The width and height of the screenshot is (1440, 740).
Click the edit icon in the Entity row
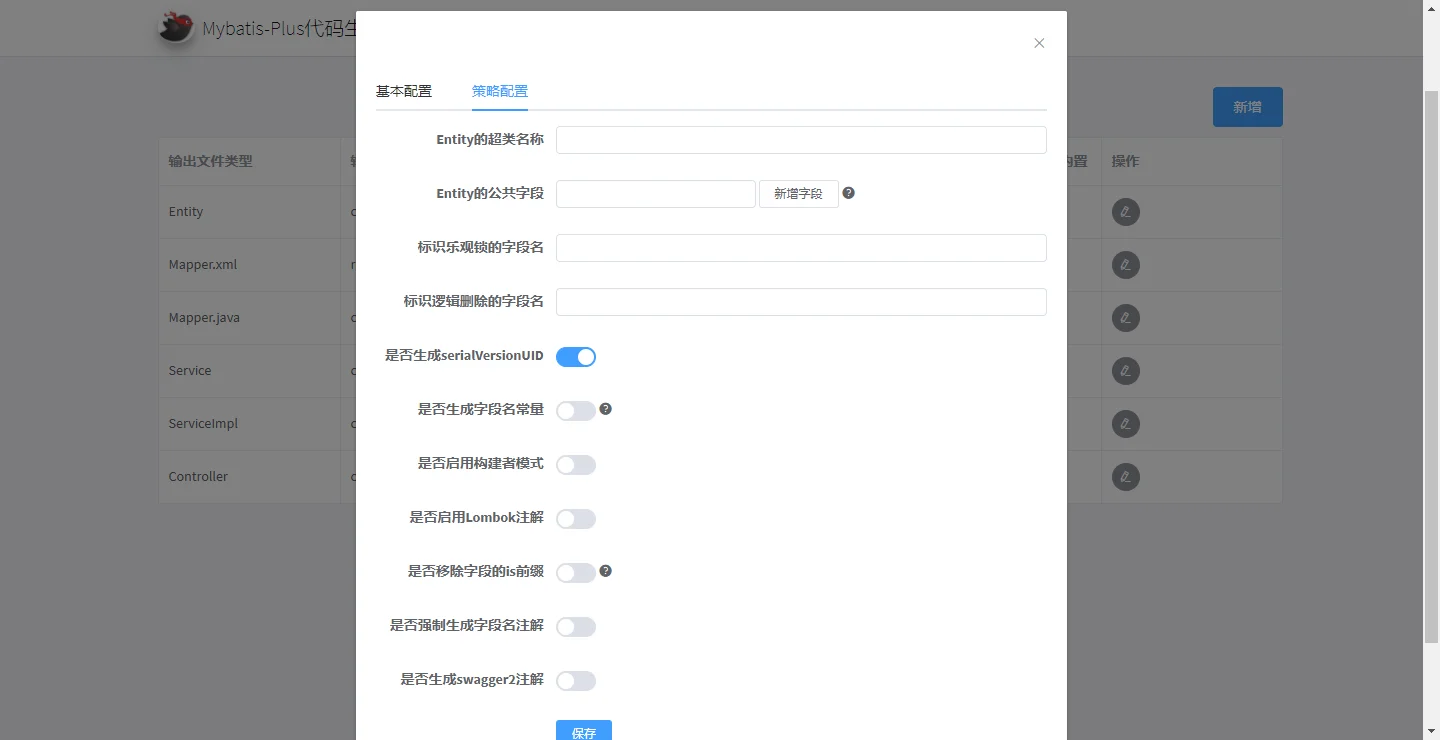[x=1126, y=212]
